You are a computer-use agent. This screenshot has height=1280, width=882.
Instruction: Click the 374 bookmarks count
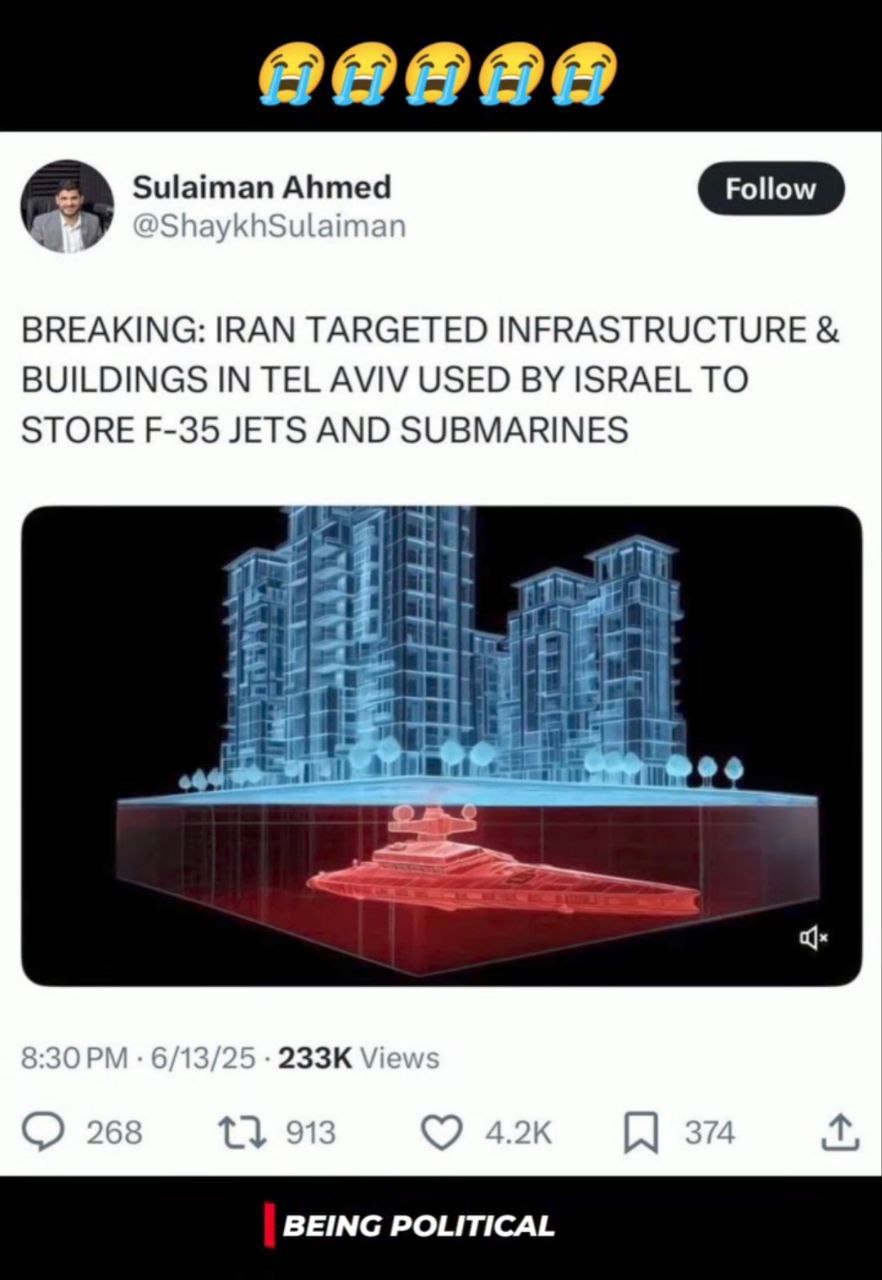click(x=710, y=1133)
